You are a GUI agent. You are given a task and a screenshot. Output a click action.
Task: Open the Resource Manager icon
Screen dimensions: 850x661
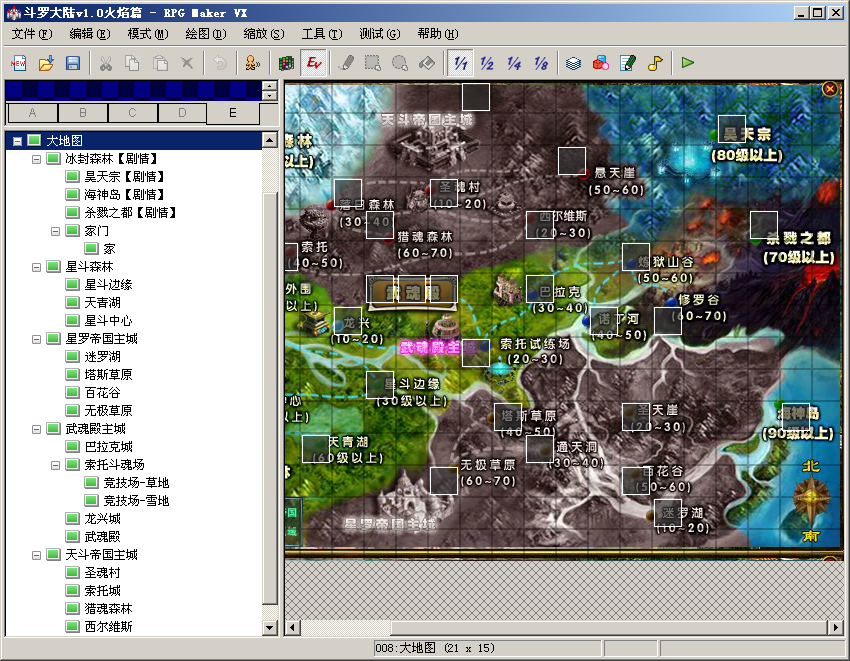[x=601, y=63]
